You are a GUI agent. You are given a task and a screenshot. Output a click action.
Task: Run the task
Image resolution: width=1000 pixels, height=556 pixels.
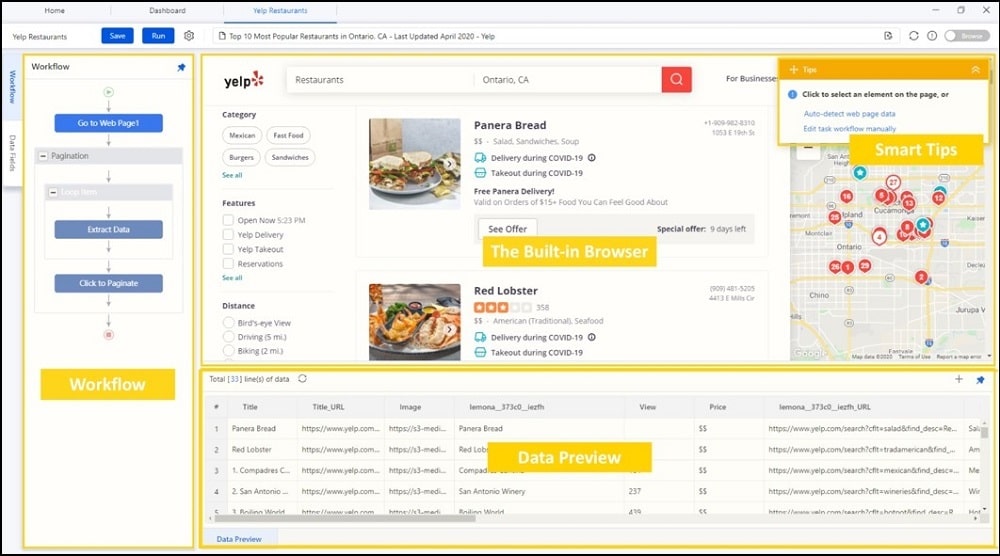[158, 36]
